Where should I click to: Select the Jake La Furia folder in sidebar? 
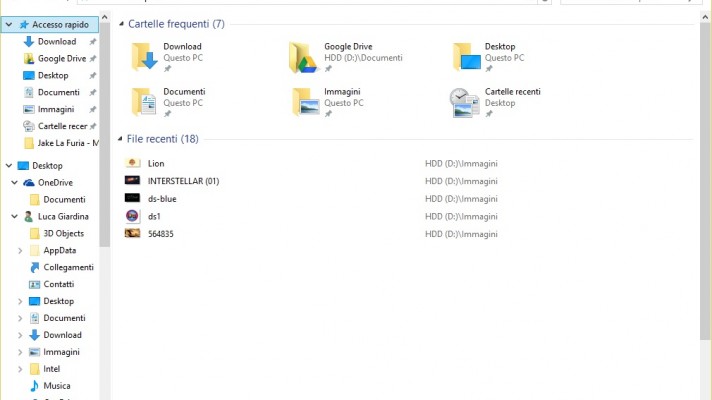[61, 143]
